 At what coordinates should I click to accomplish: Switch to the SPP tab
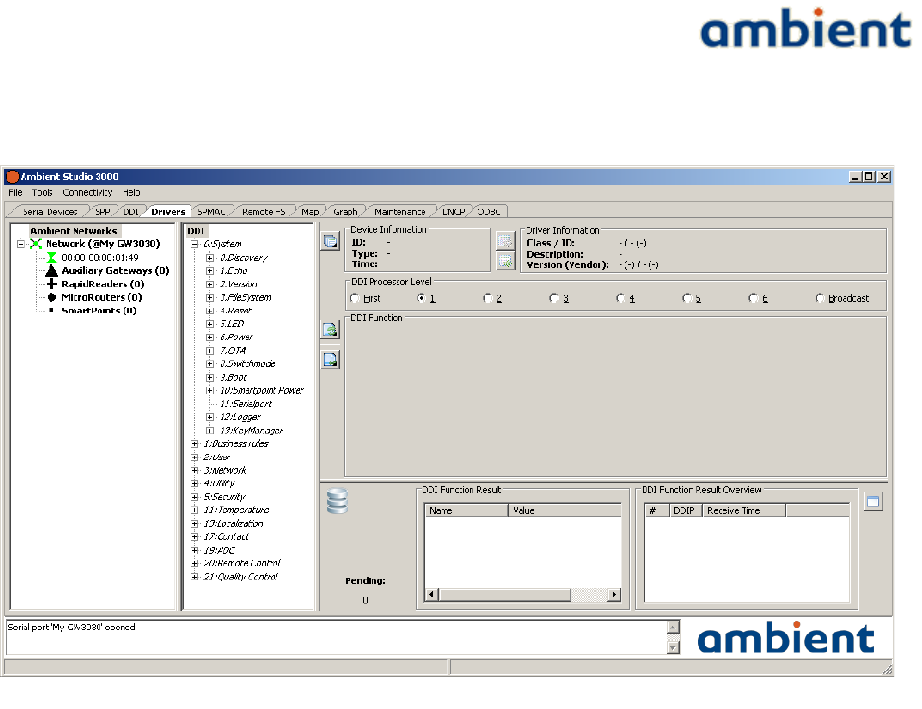pos(103,212)
